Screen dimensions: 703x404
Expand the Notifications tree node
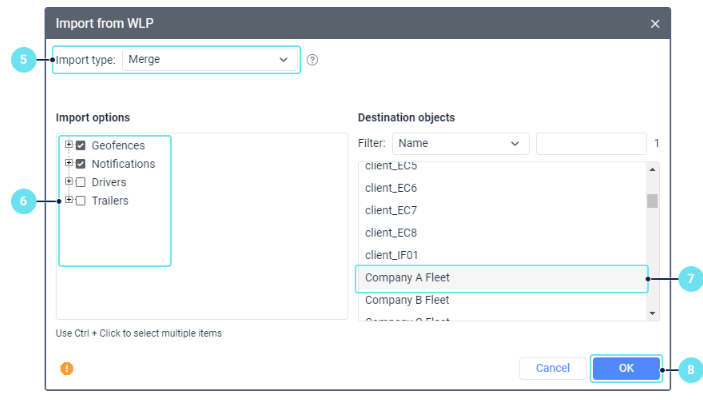pyautogui.click(x=68, y=163)
